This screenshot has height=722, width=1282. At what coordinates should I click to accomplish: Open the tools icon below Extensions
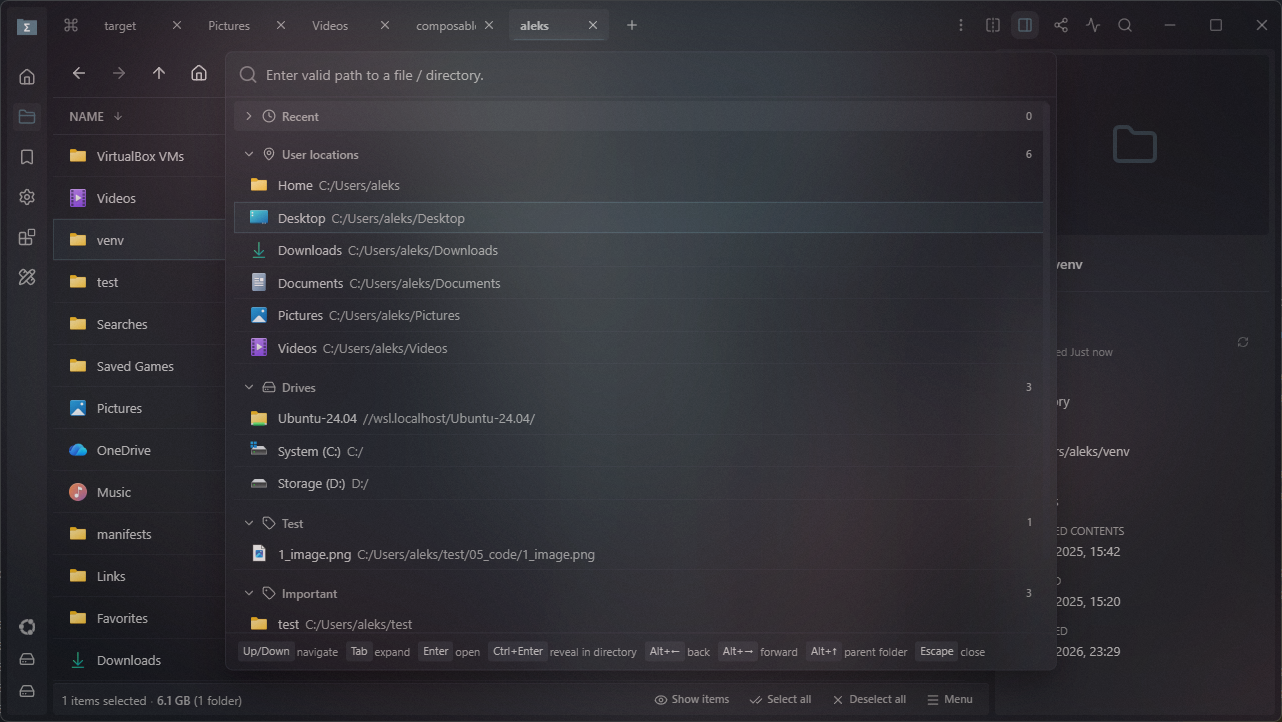(x=27, y=277)
